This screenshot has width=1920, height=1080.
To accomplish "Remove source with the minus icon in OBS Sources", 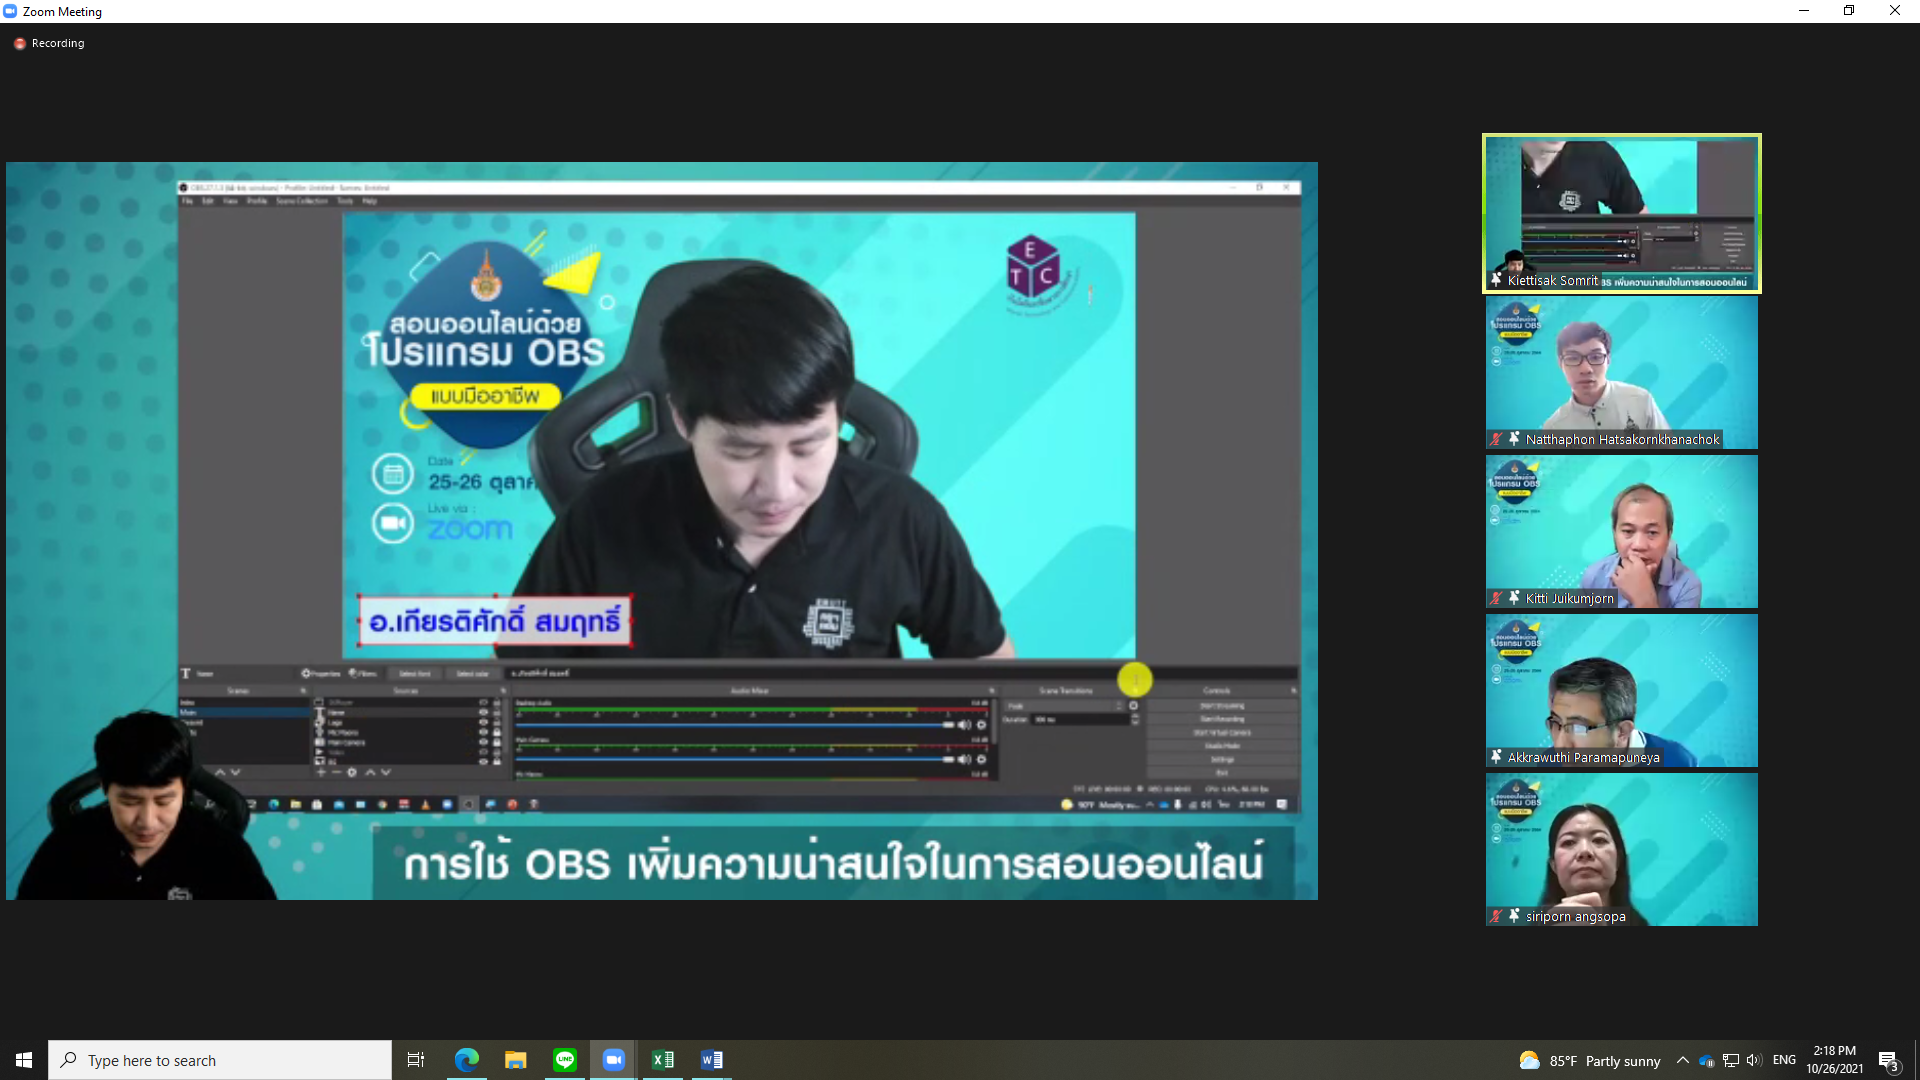I will [x=337, y=772].
